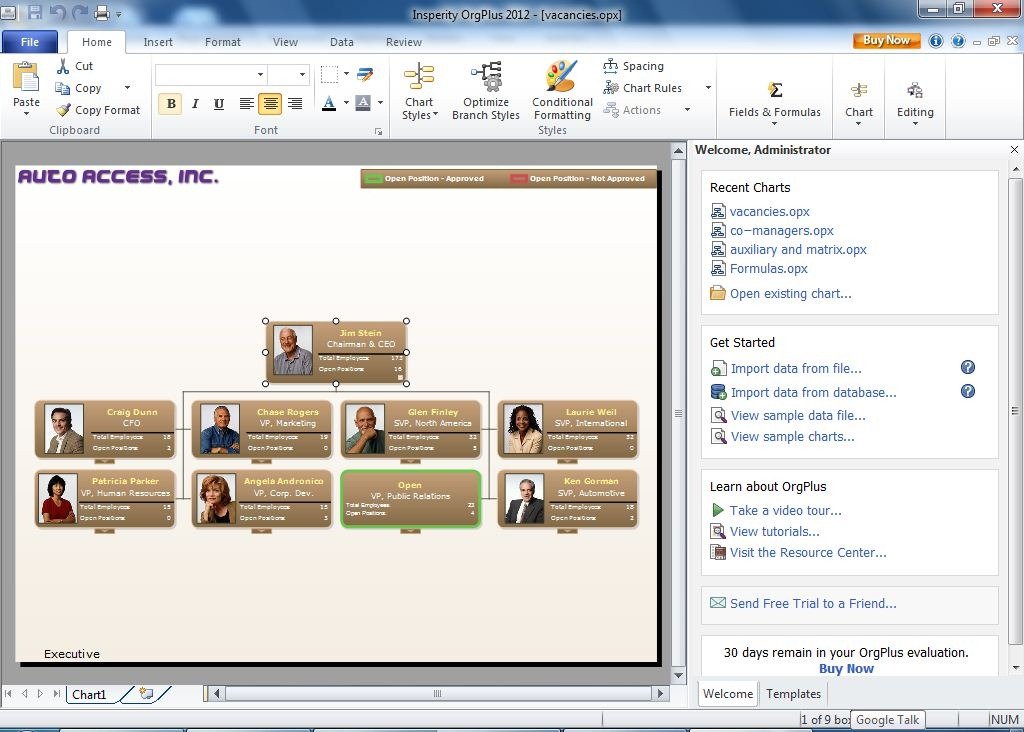Open Chart Rules
The width and height of the screenshot is (1024, 732).
[x=643, y=88]
